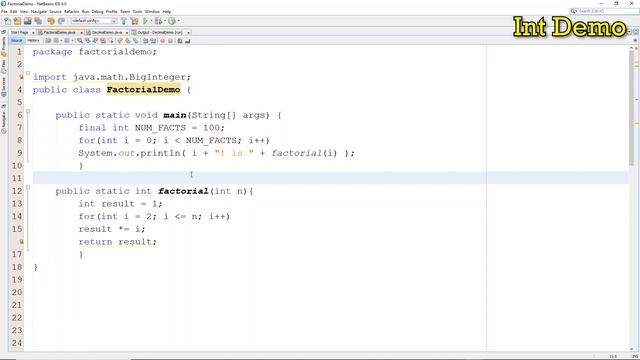
Task: Switch to the DecimalDemo.java tab
Action: (x=107, y=32)
